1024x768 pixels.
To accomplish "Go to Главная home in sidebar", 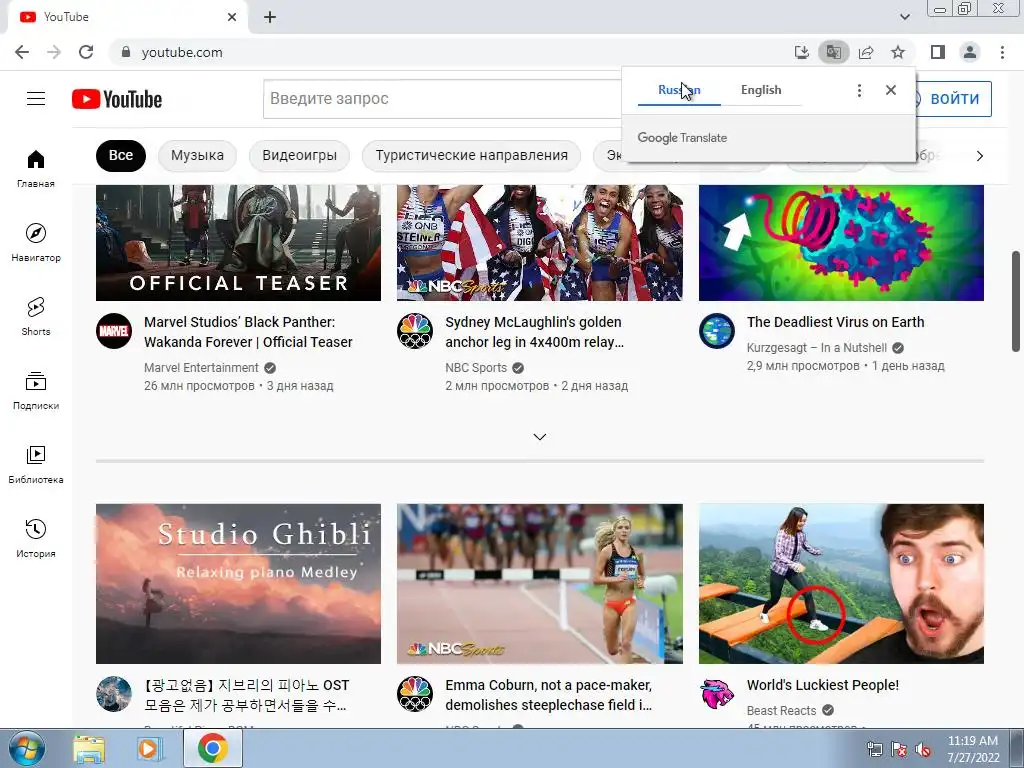I will tap(36, 168).
